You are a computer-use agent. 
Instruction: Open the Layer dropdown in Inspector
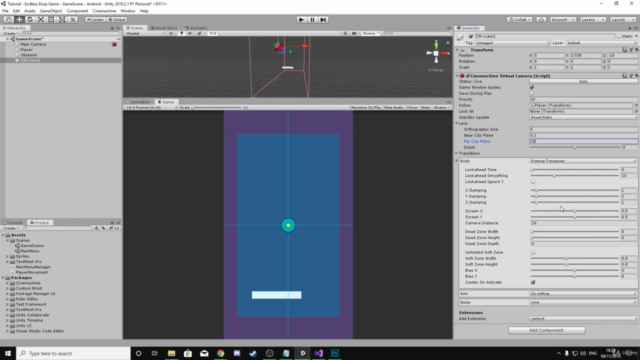click(602, 43)
